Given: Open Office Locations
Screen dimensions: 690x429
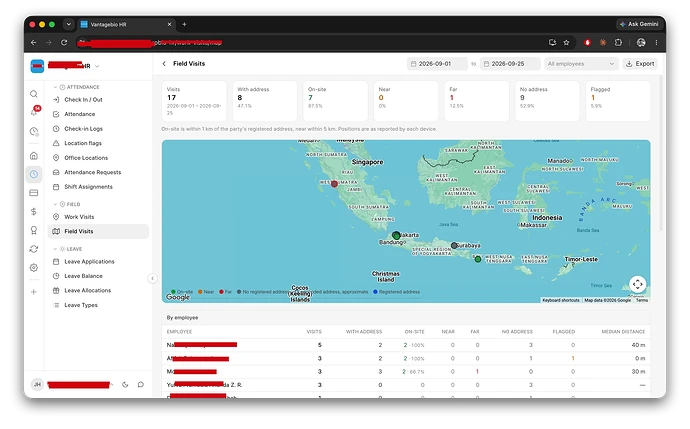Looking at the screenshot, I should (98, 158).
